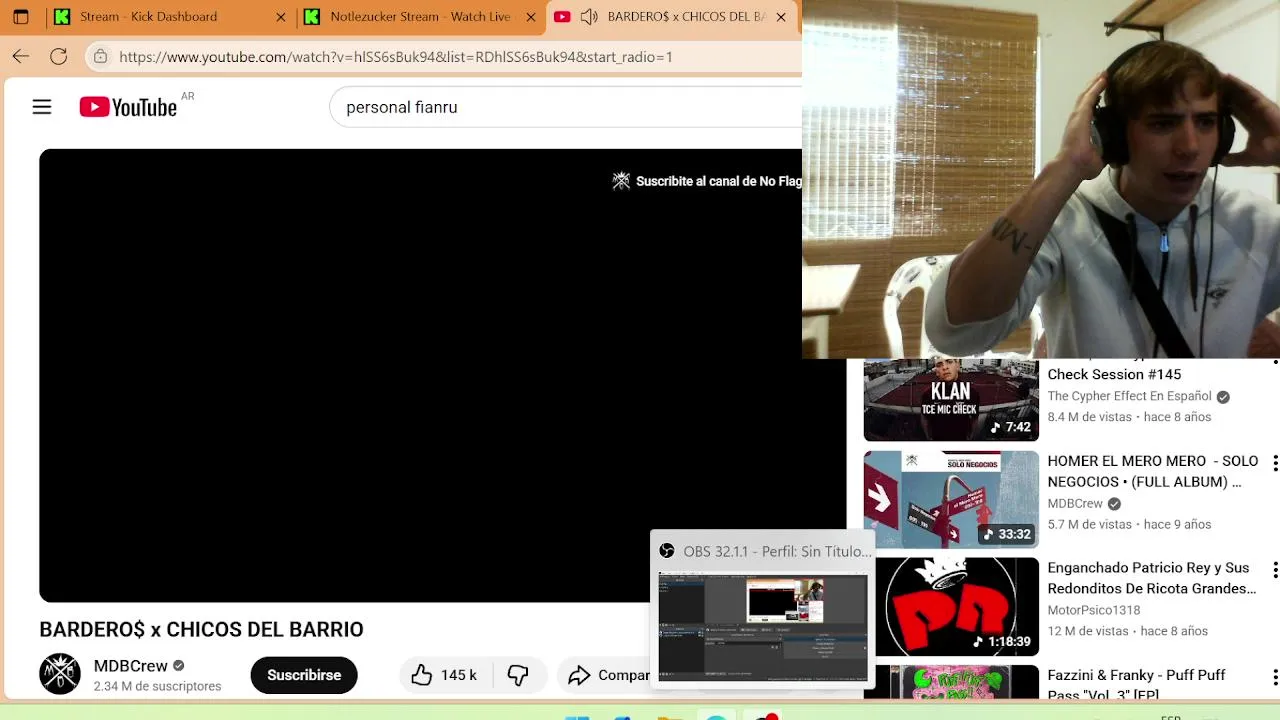The width and height of the screenshot is (1280, 720).
Task: Click the 2.34 M de suscriptores text
Action: [x=157, y=686]
